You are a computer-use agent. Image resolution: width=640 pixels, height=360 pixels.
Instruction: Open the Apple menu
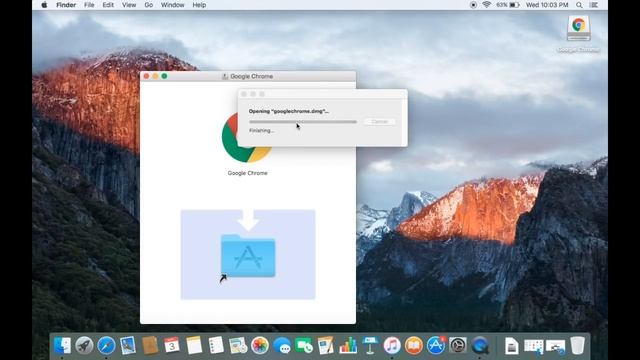pos(44,5)
